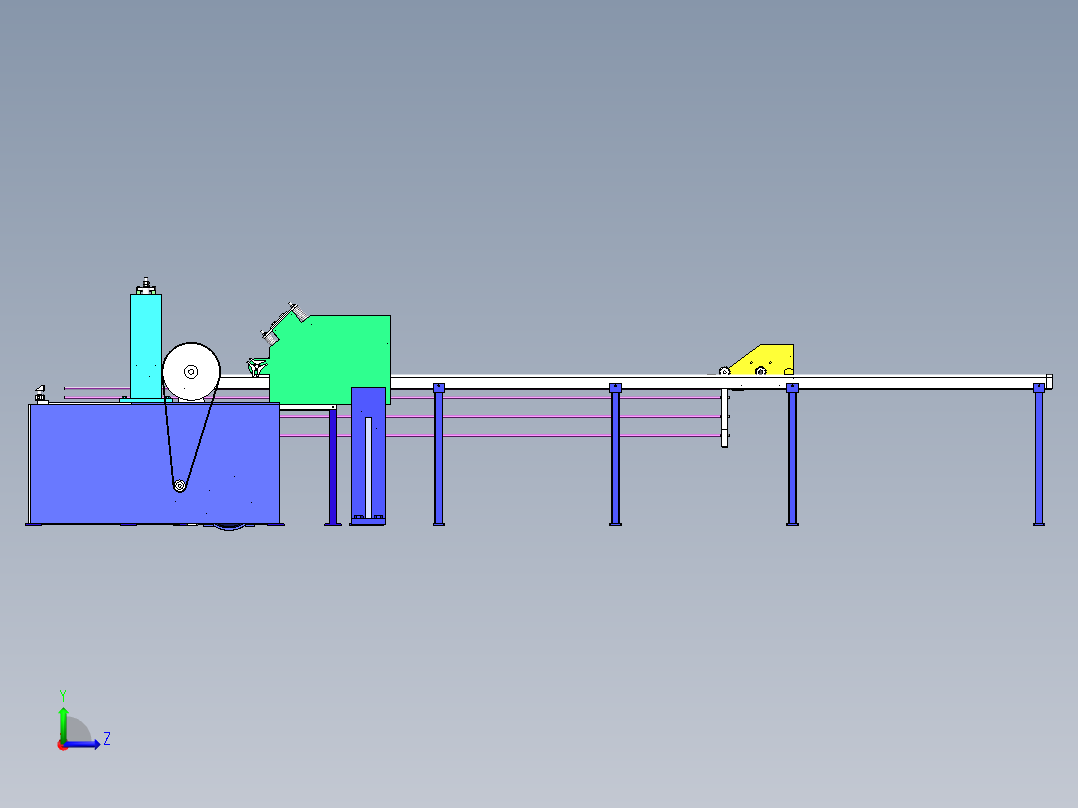
Task: Pick the small drive pulley on blue cabinet
Action: pos(179,485)
